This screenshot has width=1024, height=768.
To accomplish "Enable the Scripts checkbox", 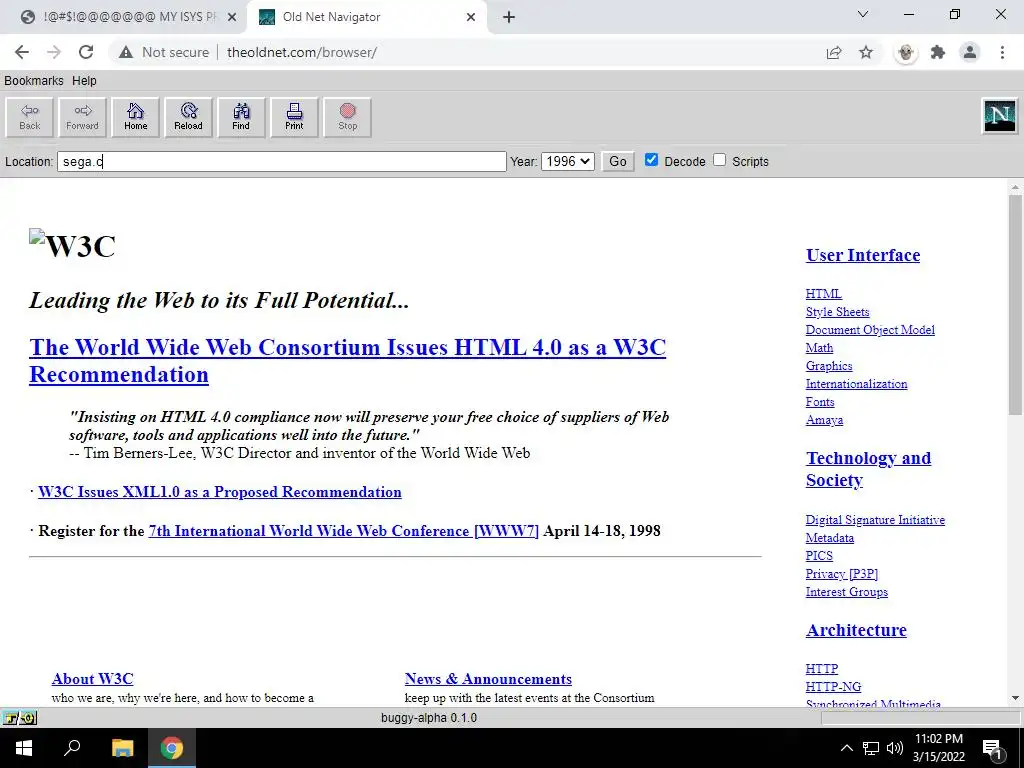I will (x=720, y=160).
